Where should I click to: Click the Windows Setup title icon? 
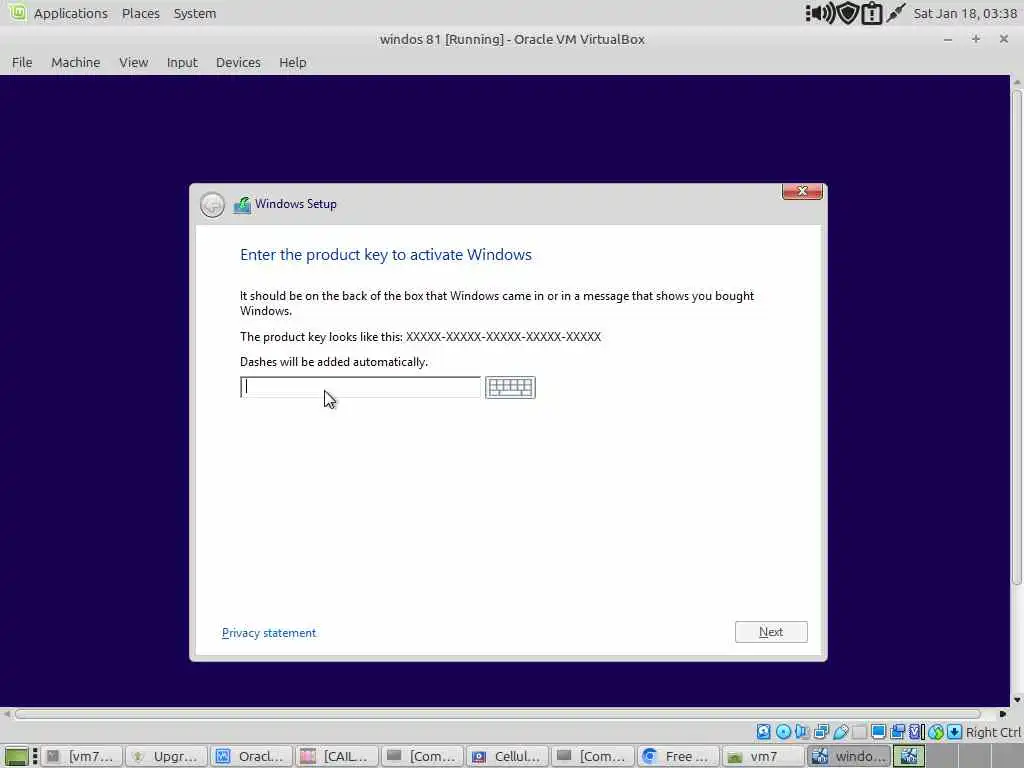(242, 204)
